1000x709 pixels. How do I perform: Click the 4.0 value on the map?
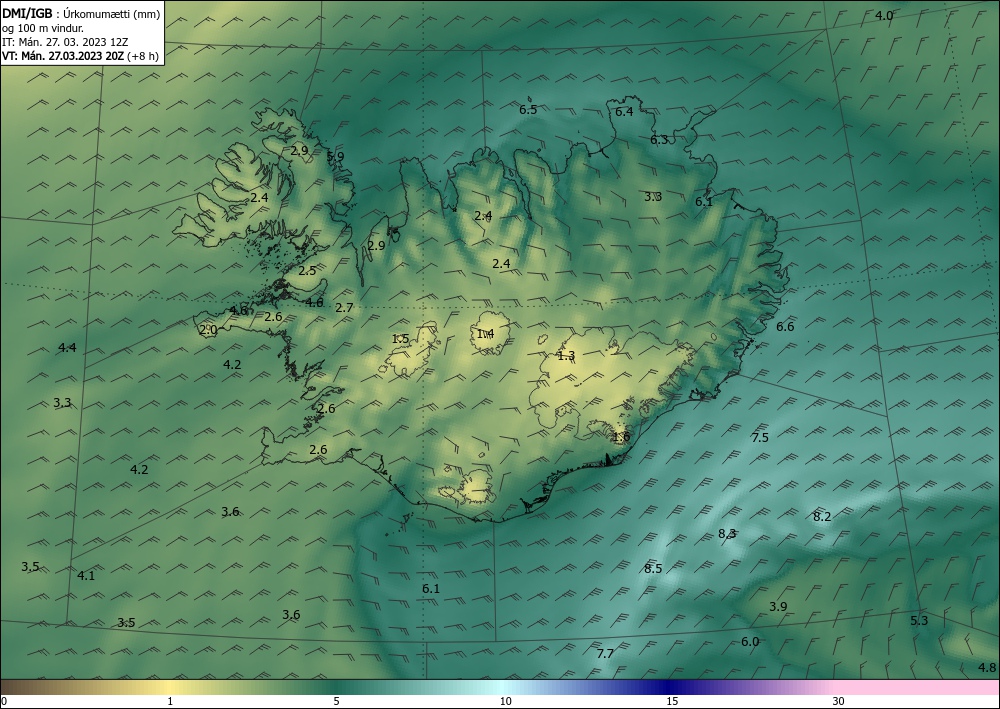pos(883,16)
